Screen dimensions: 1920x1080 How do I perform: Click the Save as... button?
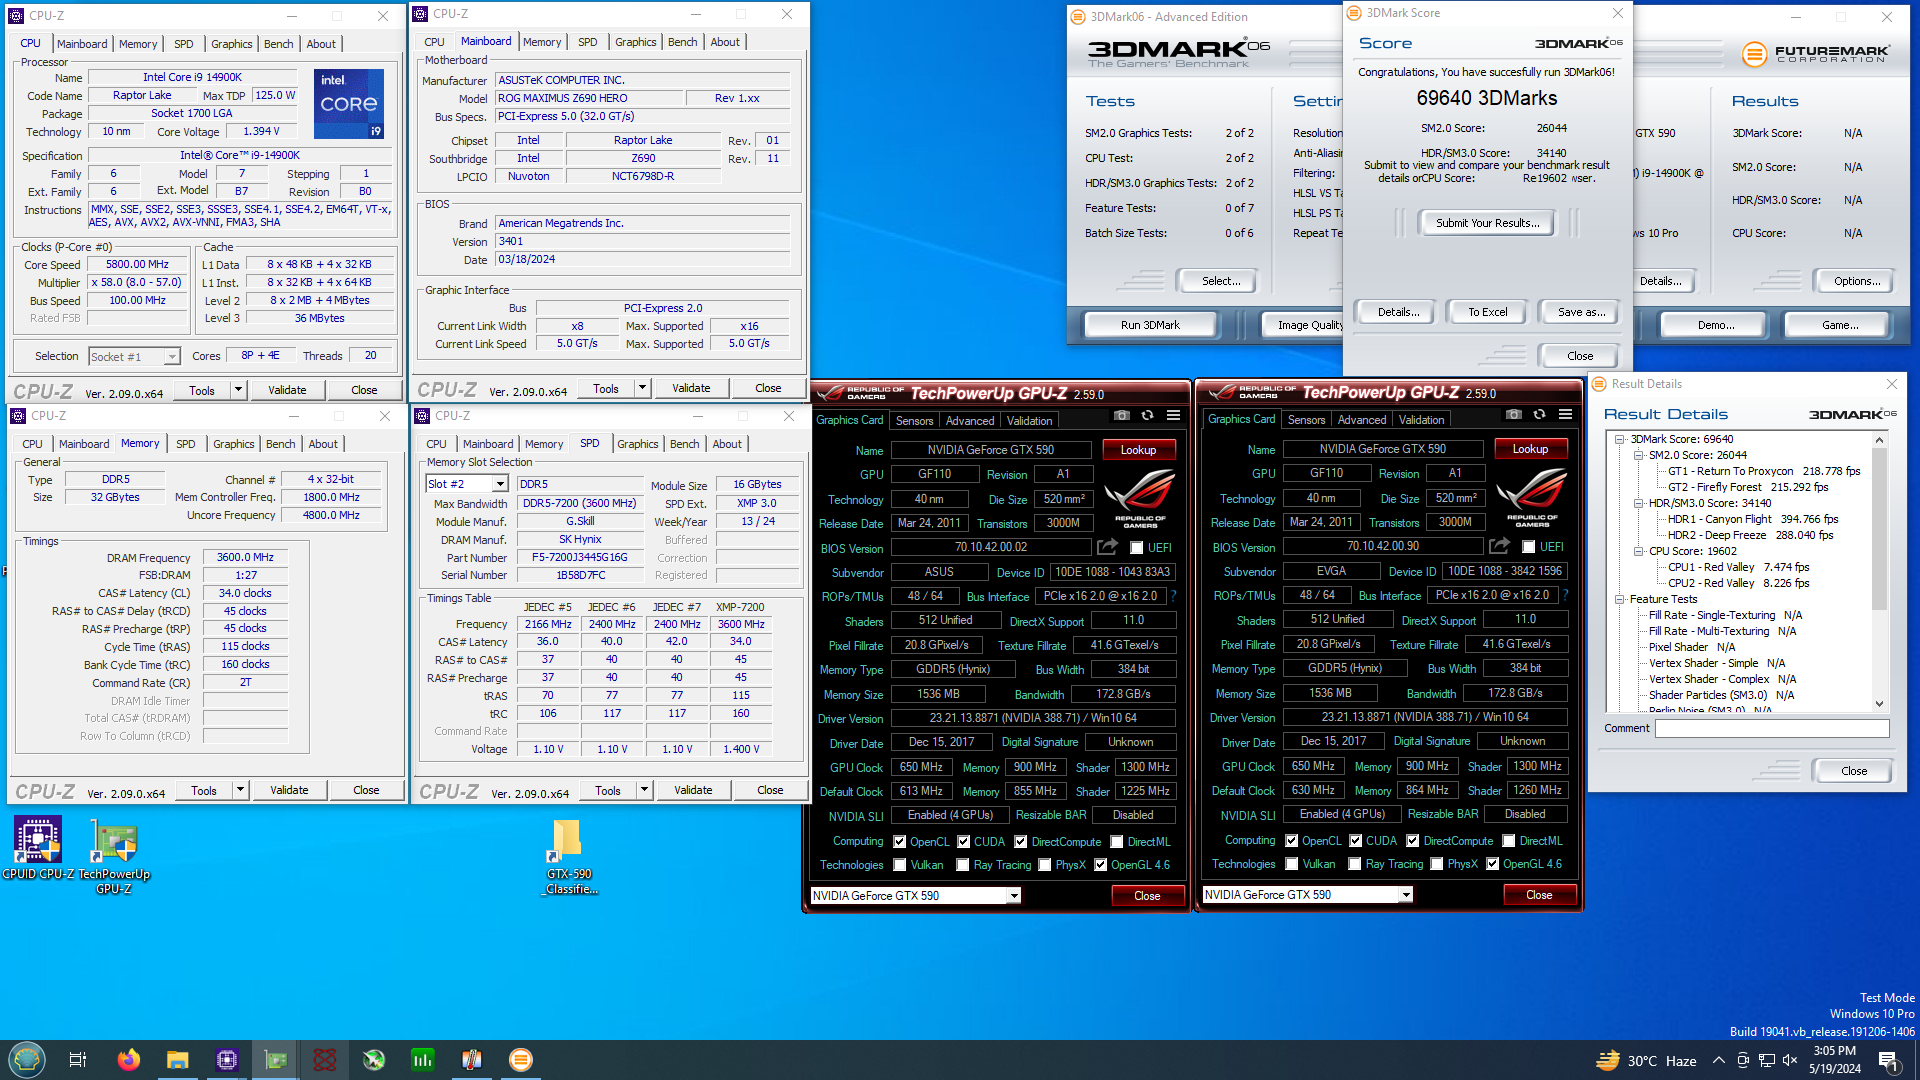(1581, 312)
